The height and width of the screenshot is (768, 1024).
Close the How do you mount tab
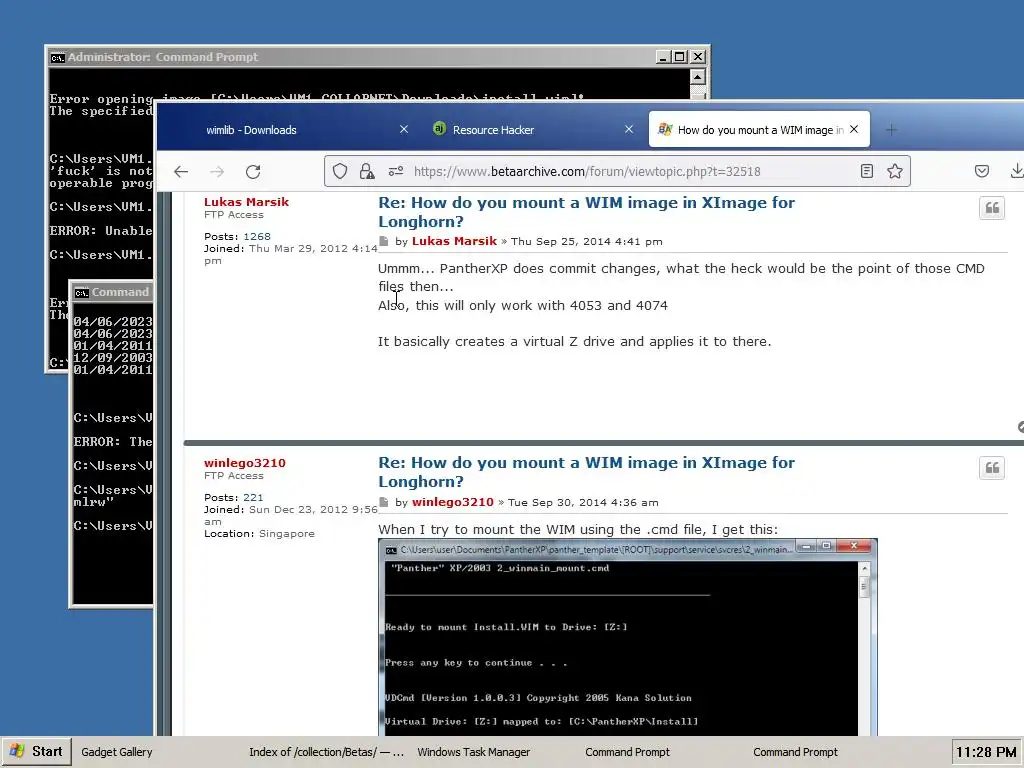pyautogui.click(x=854, y=129)
